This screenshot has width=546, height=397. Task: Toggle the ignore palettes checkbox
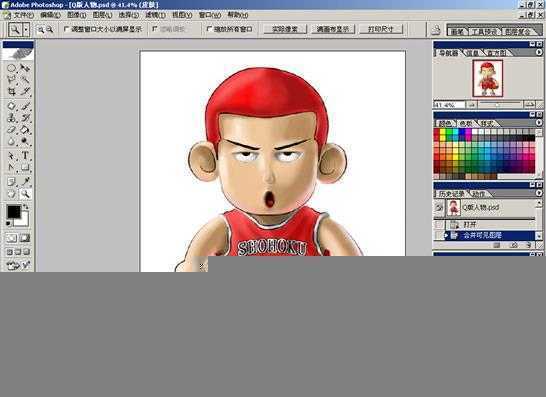pos(155,29)
